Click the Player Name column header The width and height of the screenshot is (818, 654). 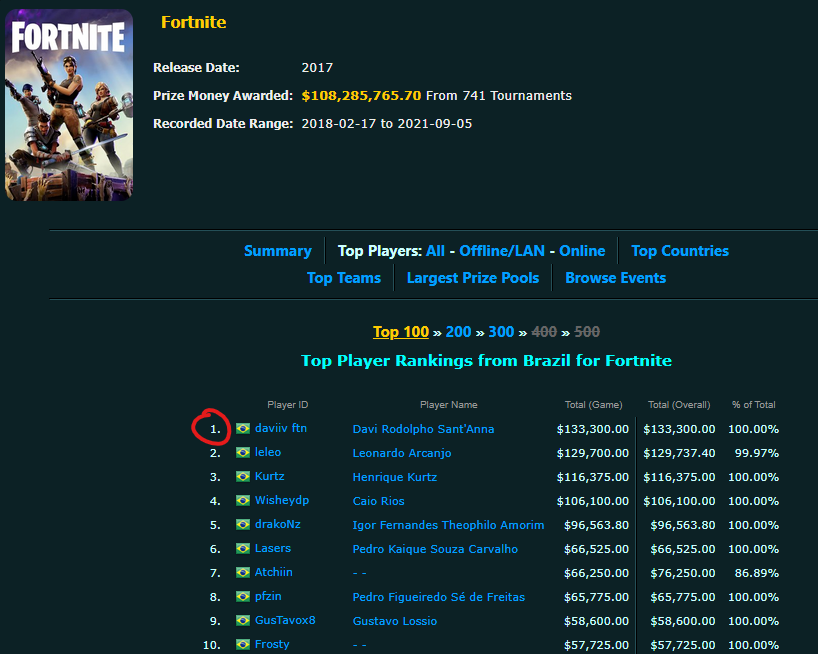[449, 405]
